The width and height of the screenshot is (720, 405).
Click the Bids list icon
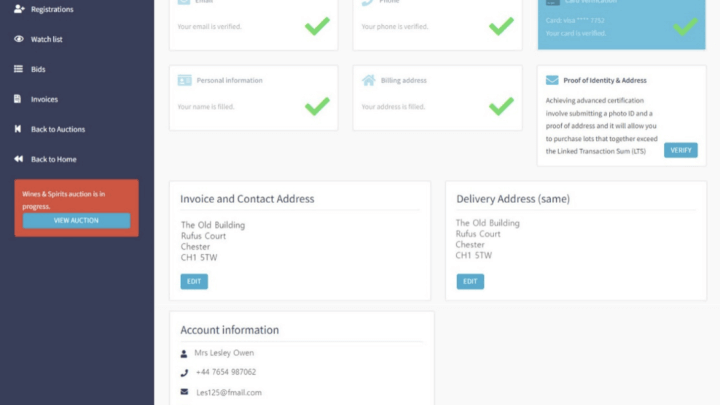click(x=19, y=69)
